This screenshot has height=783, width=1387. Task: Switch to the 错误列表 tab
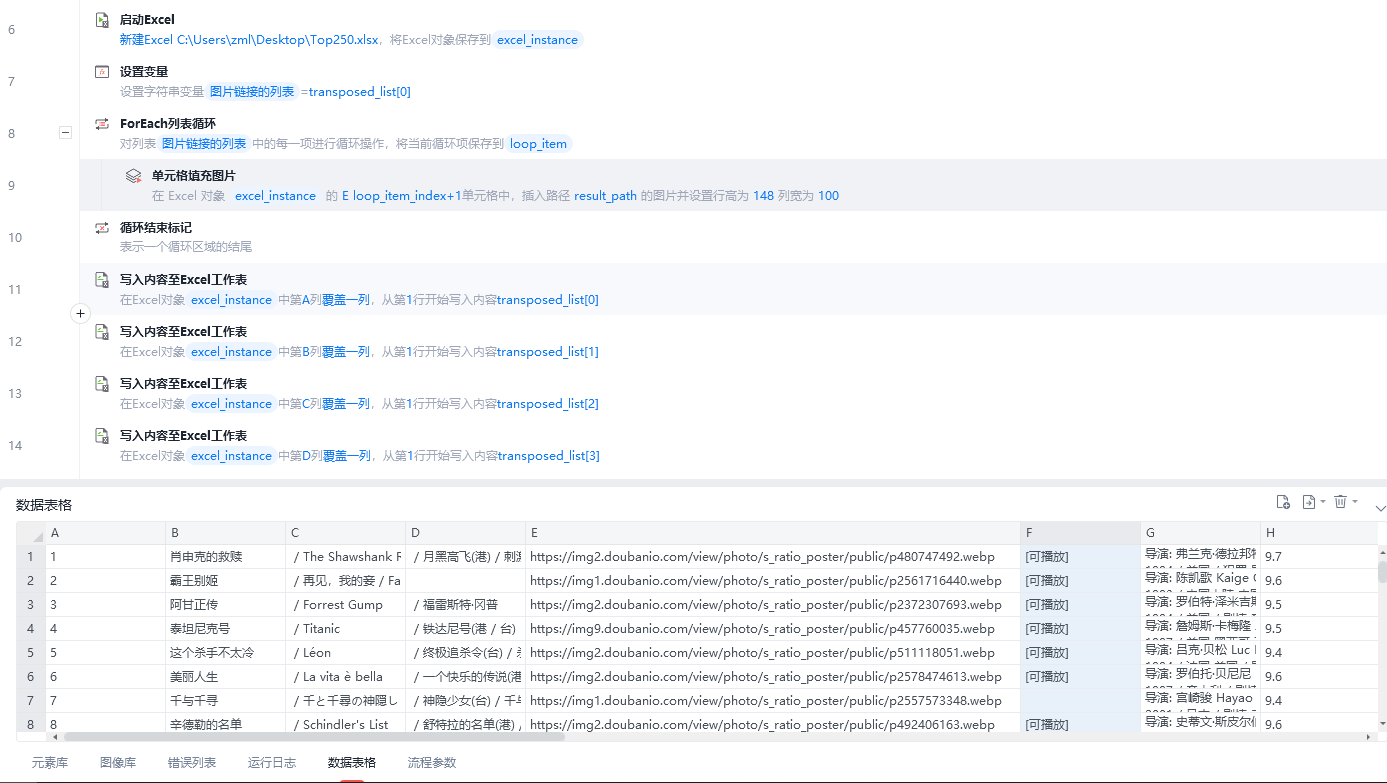pyautogui.click(x=192, y=762)
